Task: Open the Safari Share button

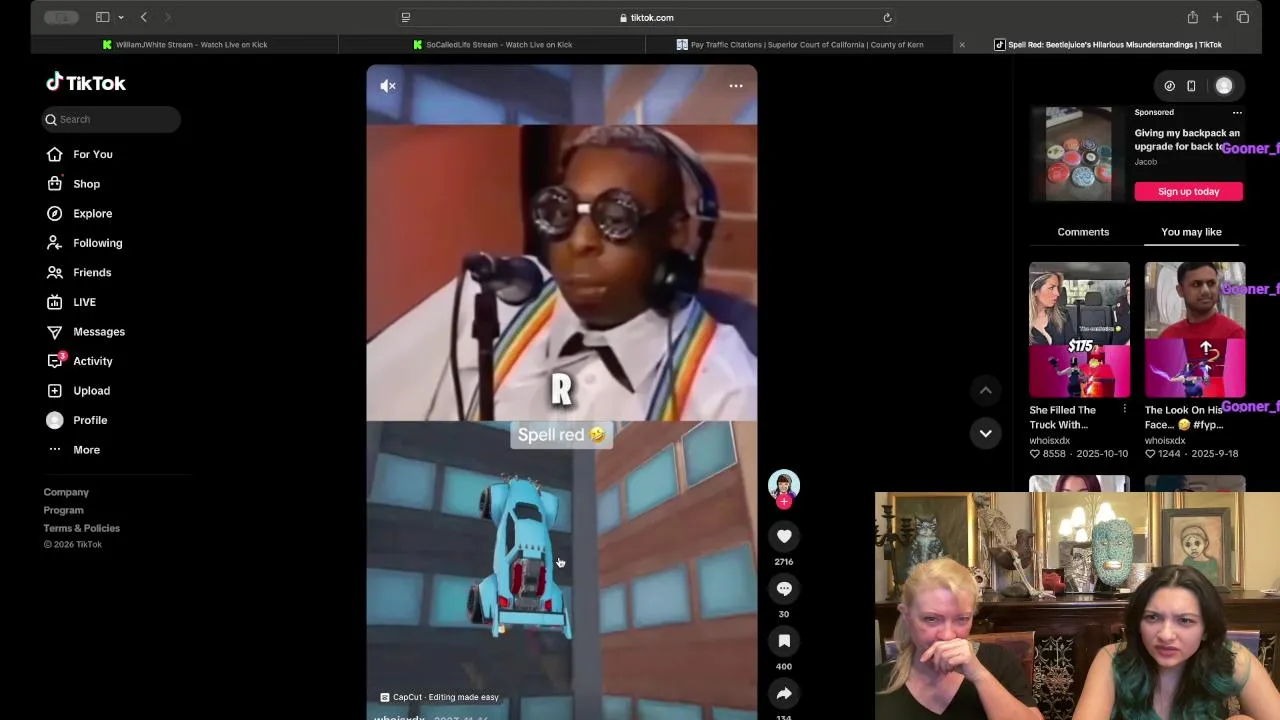Action: click(x=1193, y=17)
